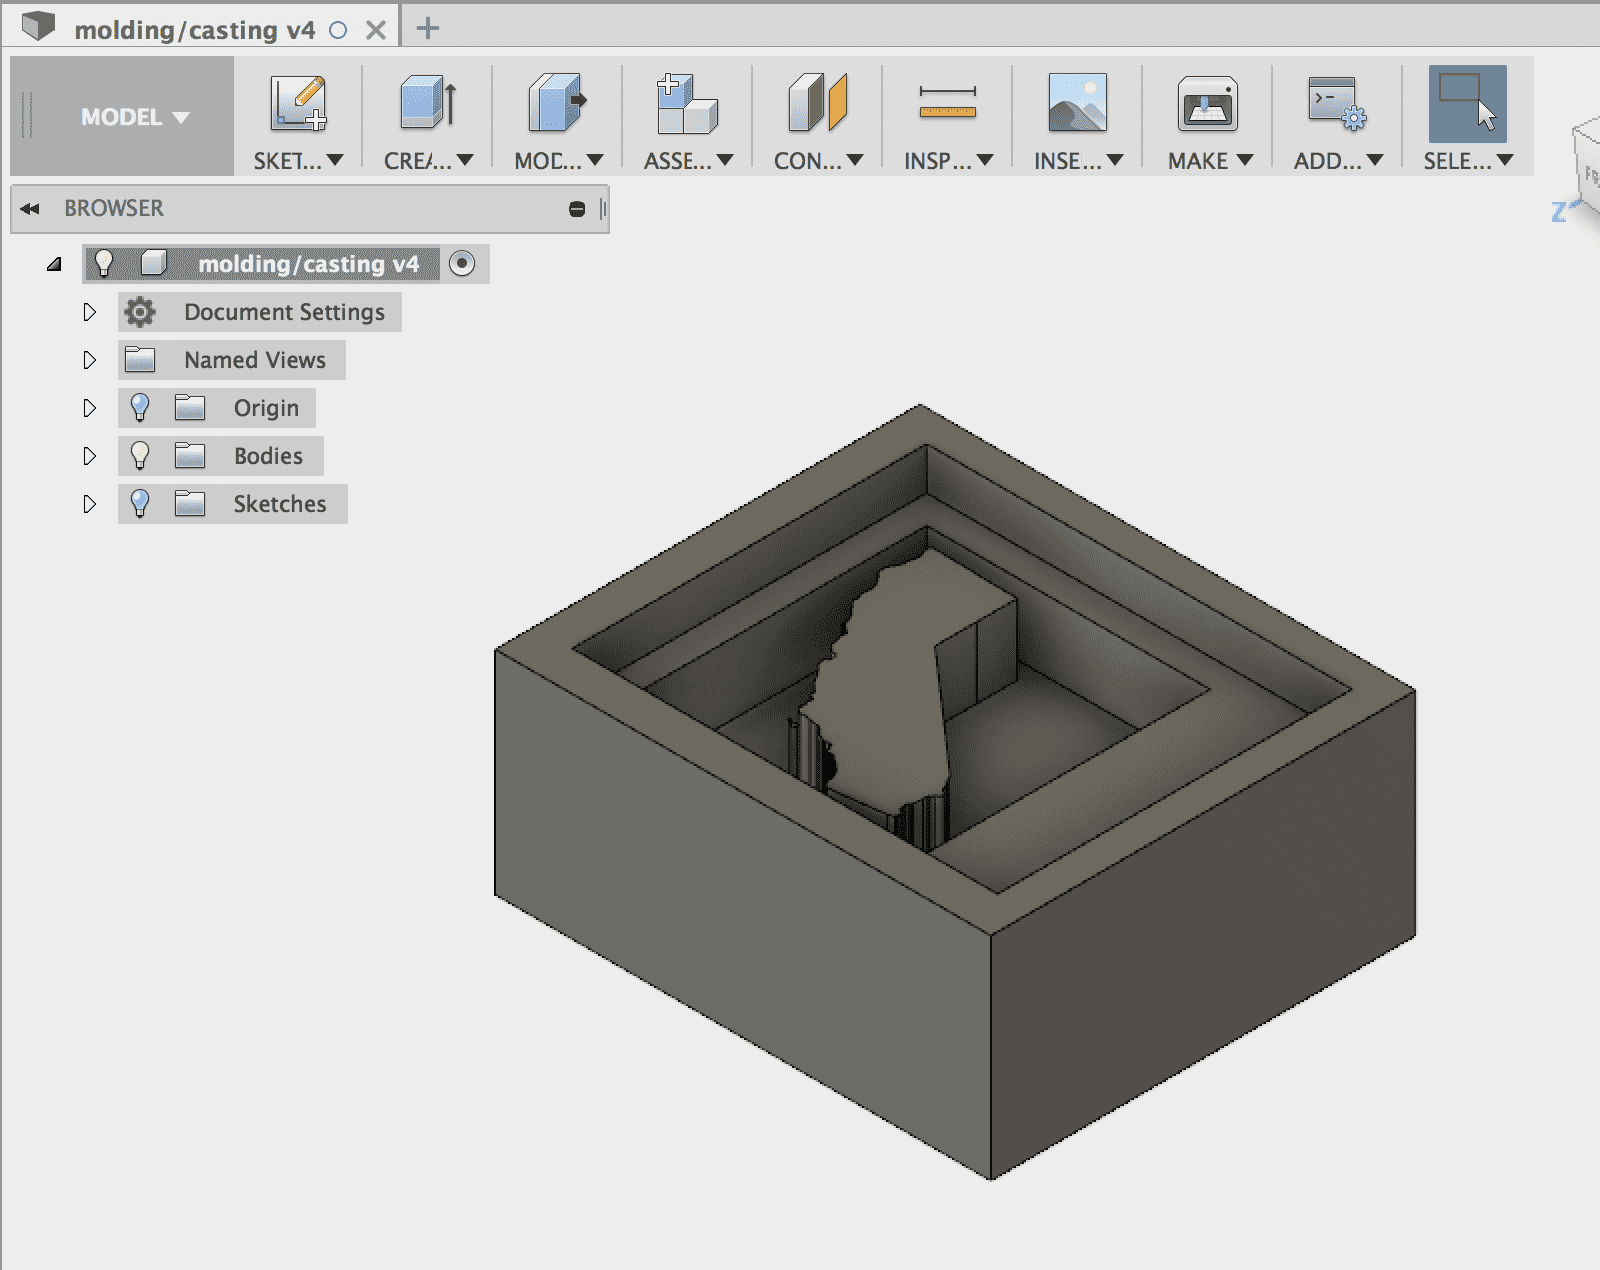Viewport: 1600px width, 1270px height.
Task: Click the Insert decal image icon
Action: [x=1077, y=103]
